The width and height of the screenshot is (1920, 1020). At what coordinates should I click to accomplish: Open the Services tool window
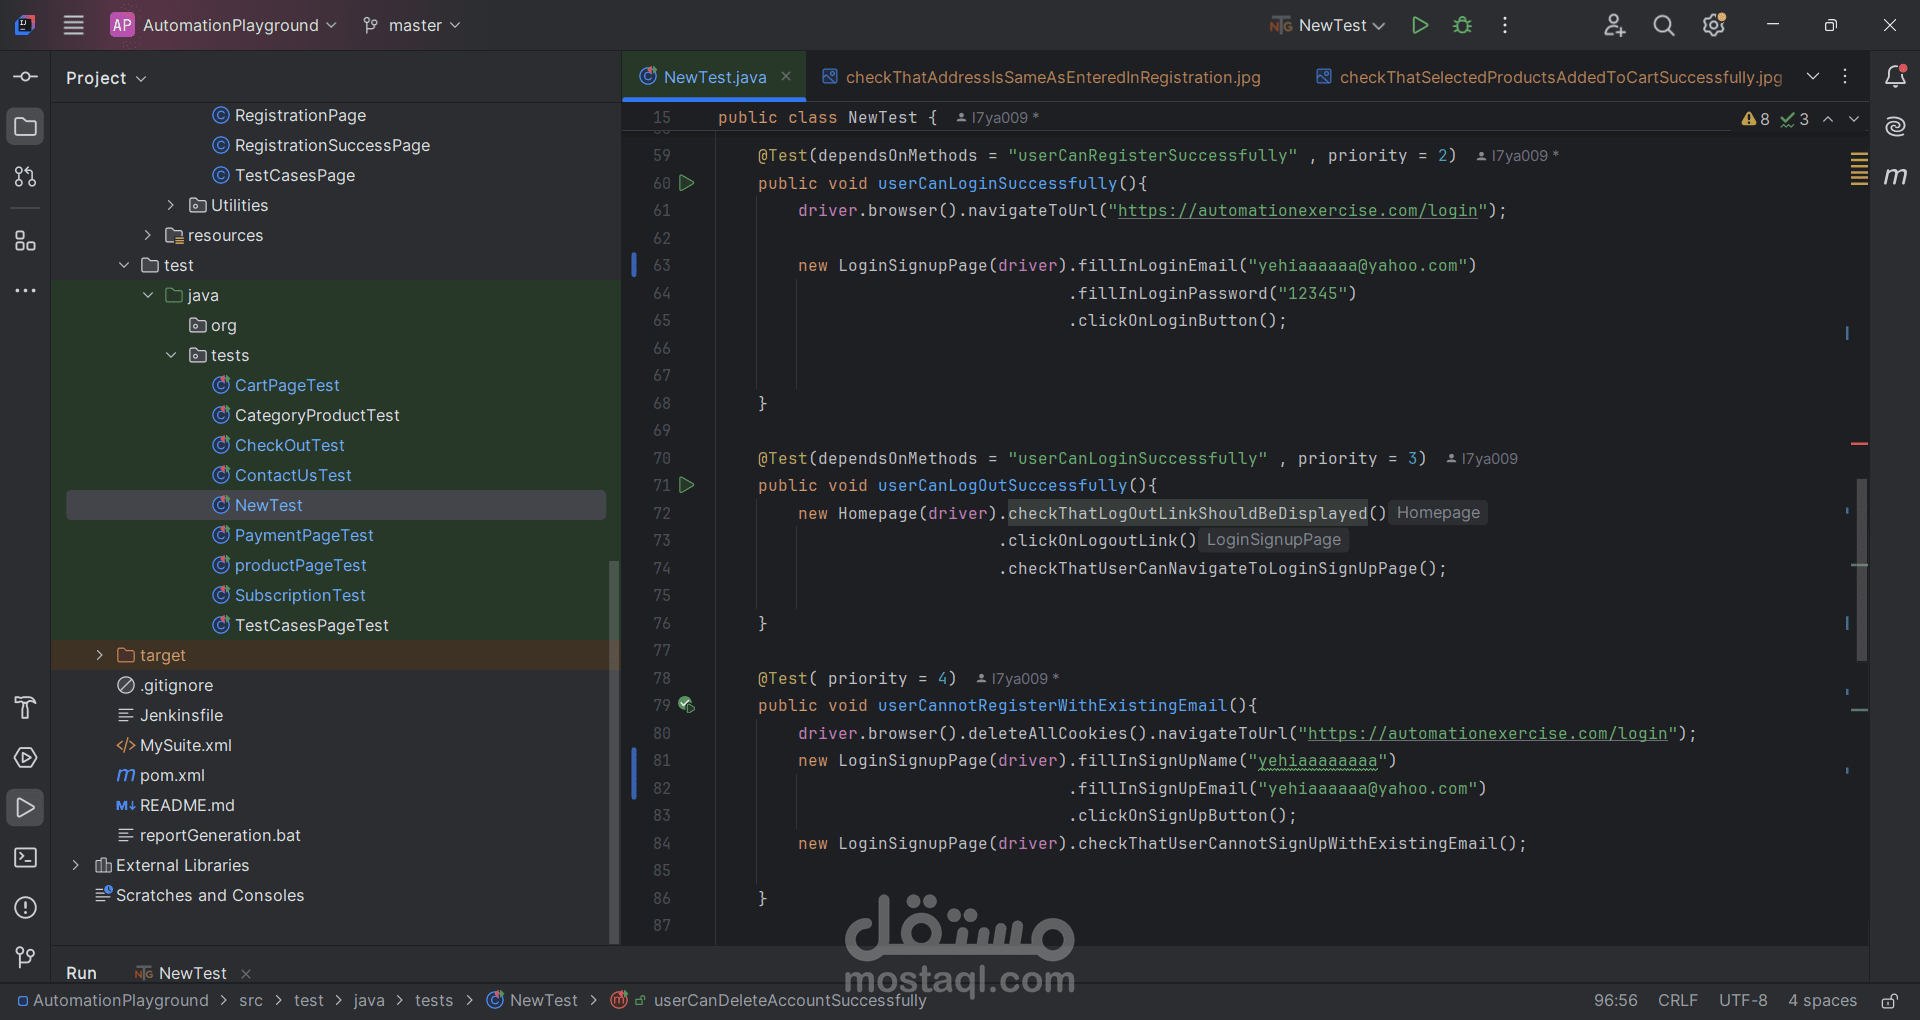click(x=26, y=758)
